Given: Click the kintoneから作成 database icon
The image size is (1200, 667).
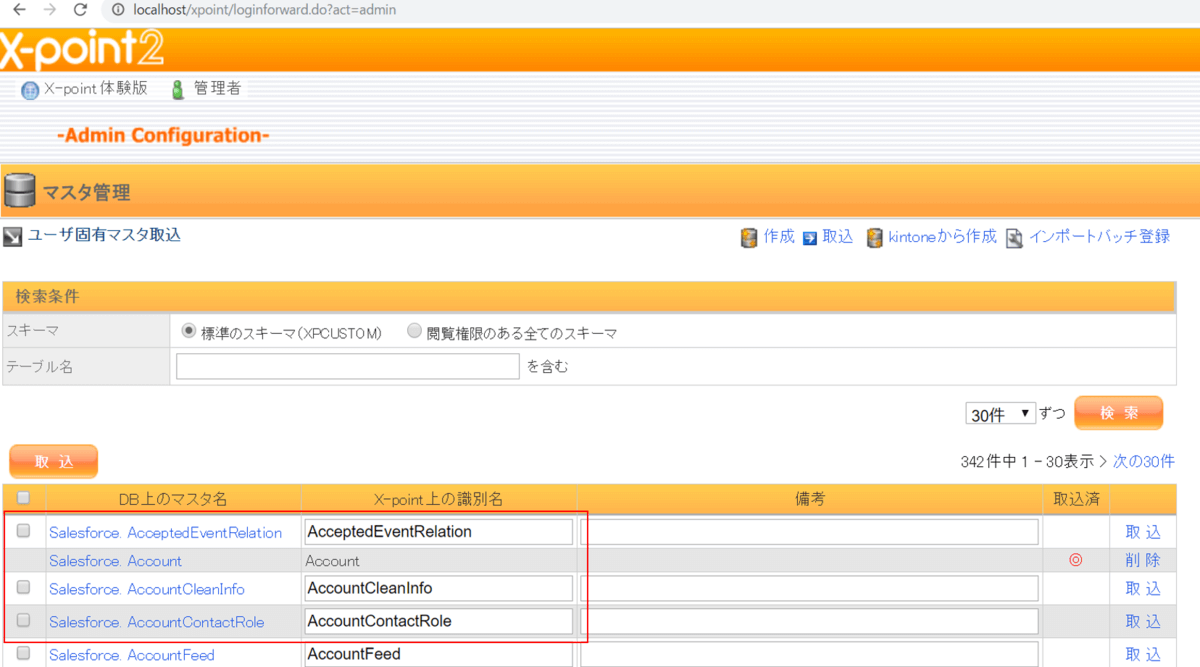Looking at the screenshot, I should tap(875, 238).
